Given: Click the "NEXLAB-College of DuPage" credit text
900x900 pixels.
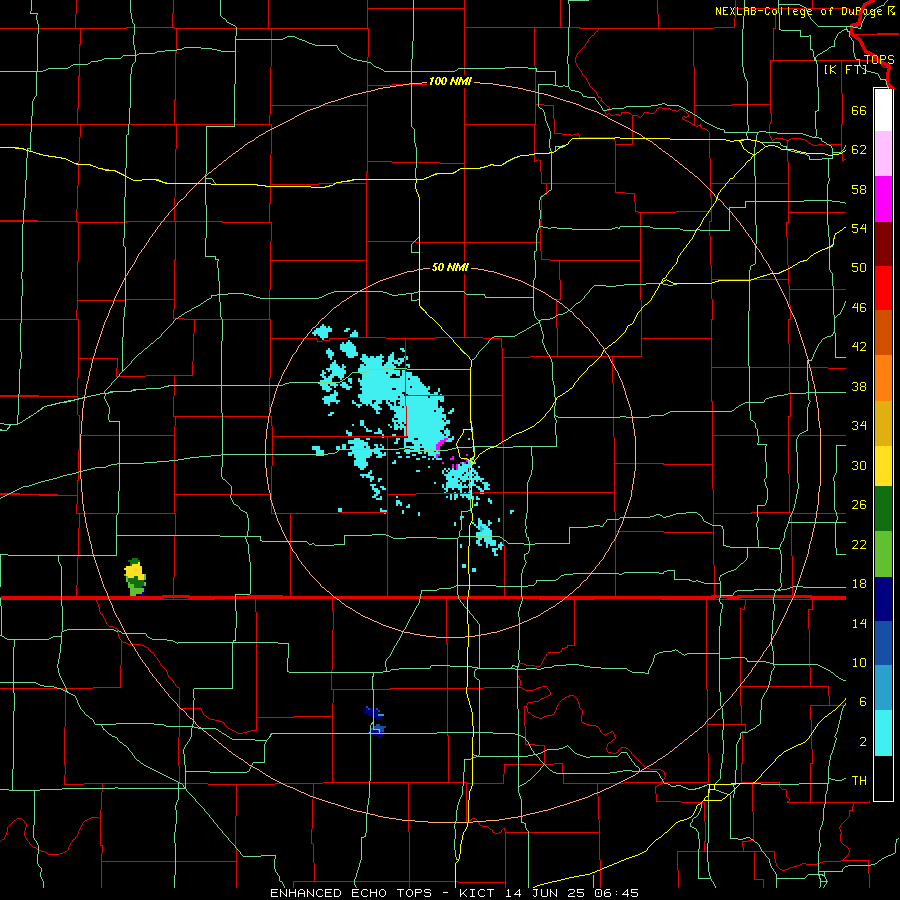Looking at the screenshot, I should click(x=798, y=11).
